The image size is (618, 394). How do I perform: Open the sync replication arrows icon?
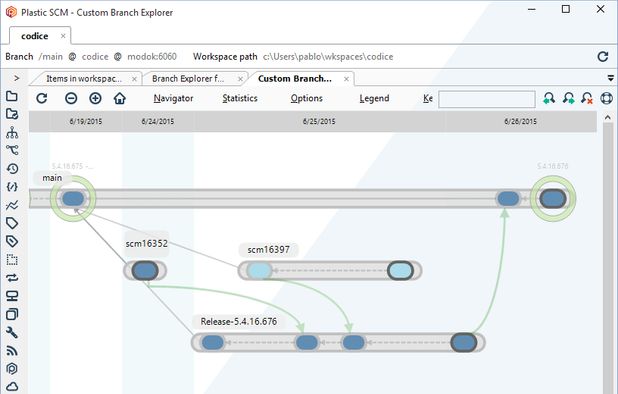tap(12, 278)
